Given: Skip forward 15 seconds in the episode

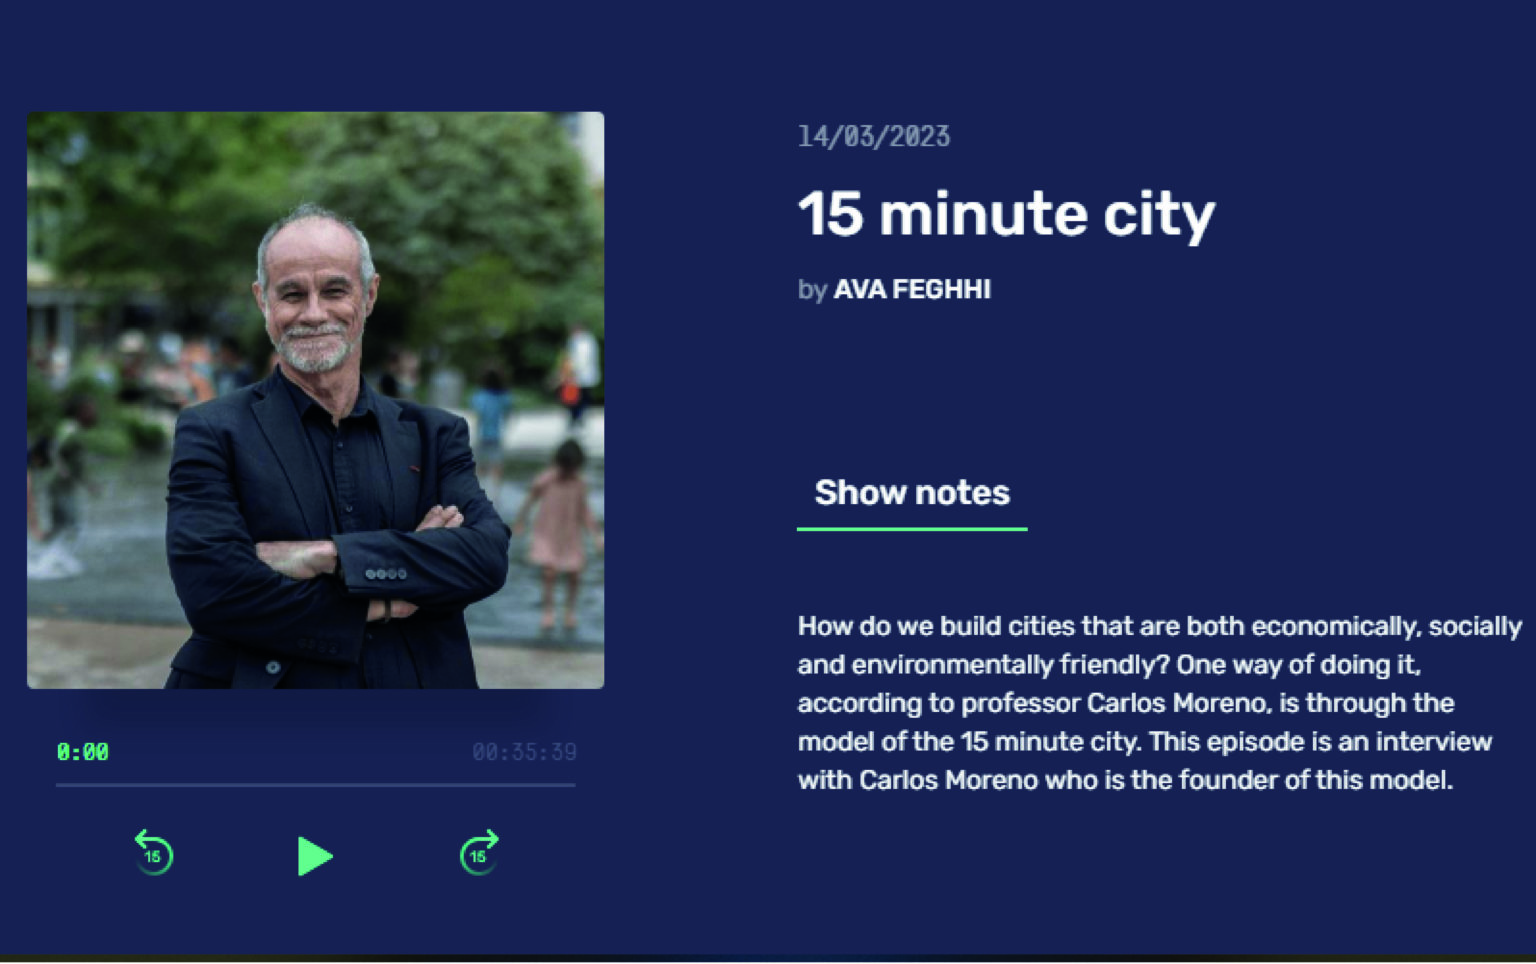Looking at the screenshot, I should tap(479, 853).
